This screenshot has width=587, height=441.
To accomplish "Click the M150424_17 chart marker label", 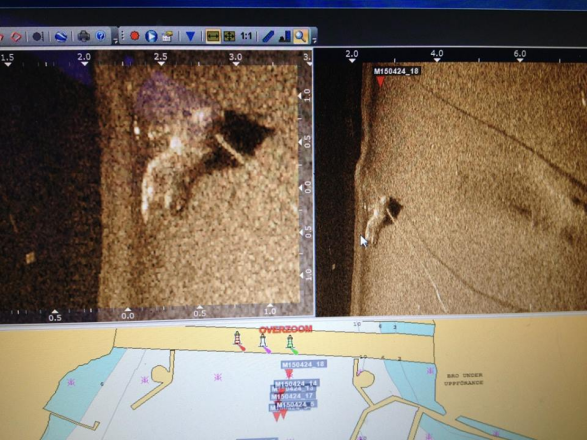I will [292, 396].
